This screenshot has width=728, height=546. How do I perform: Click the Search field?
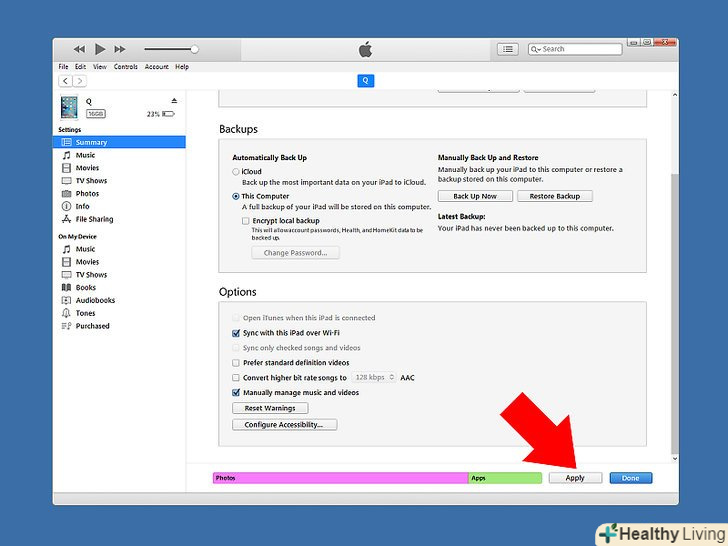[575, 49]
